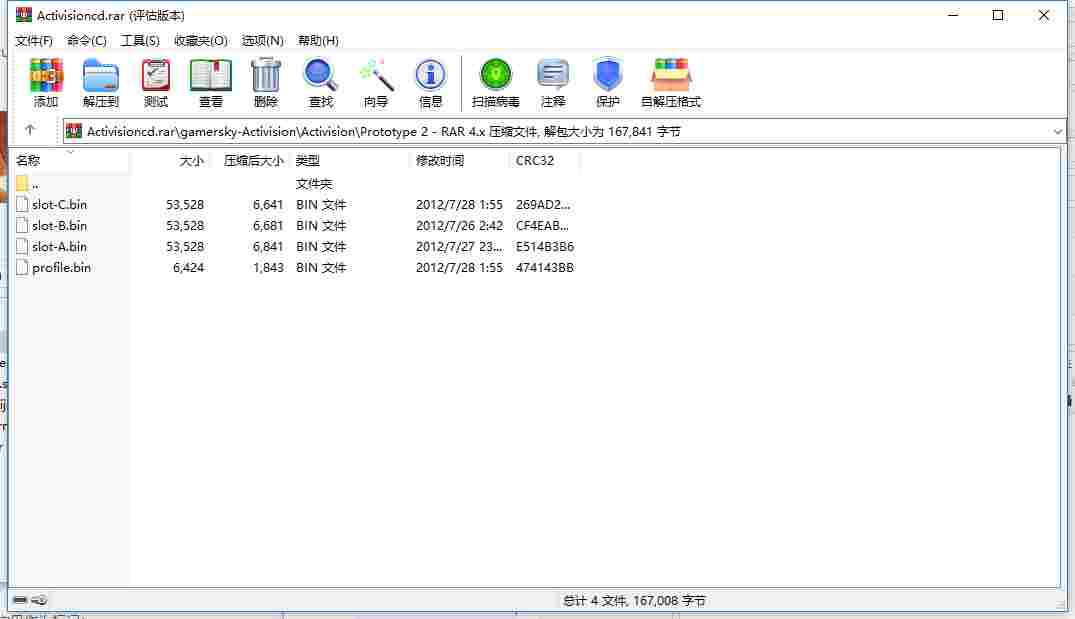Sort by CRC32 column header
This screenshot has width=1075, height=619.
click(x=544, y=160)
